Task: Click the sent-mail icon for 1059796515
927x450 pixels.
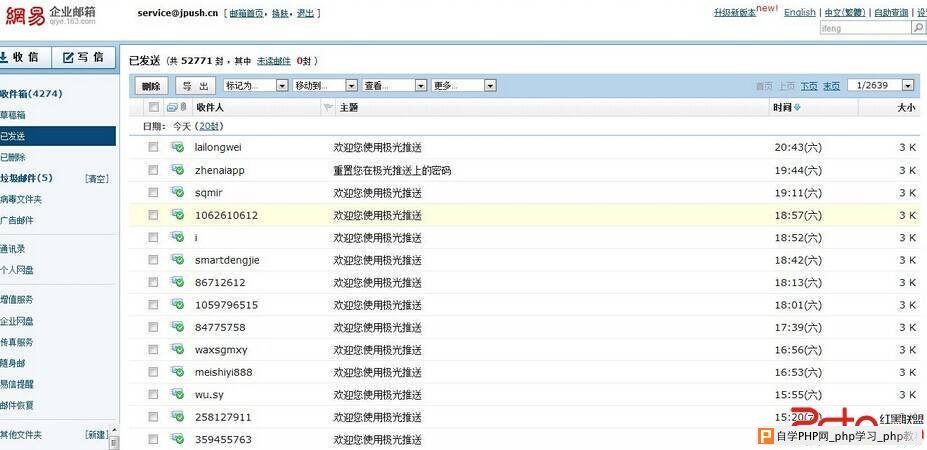Action: pos(177,305)
